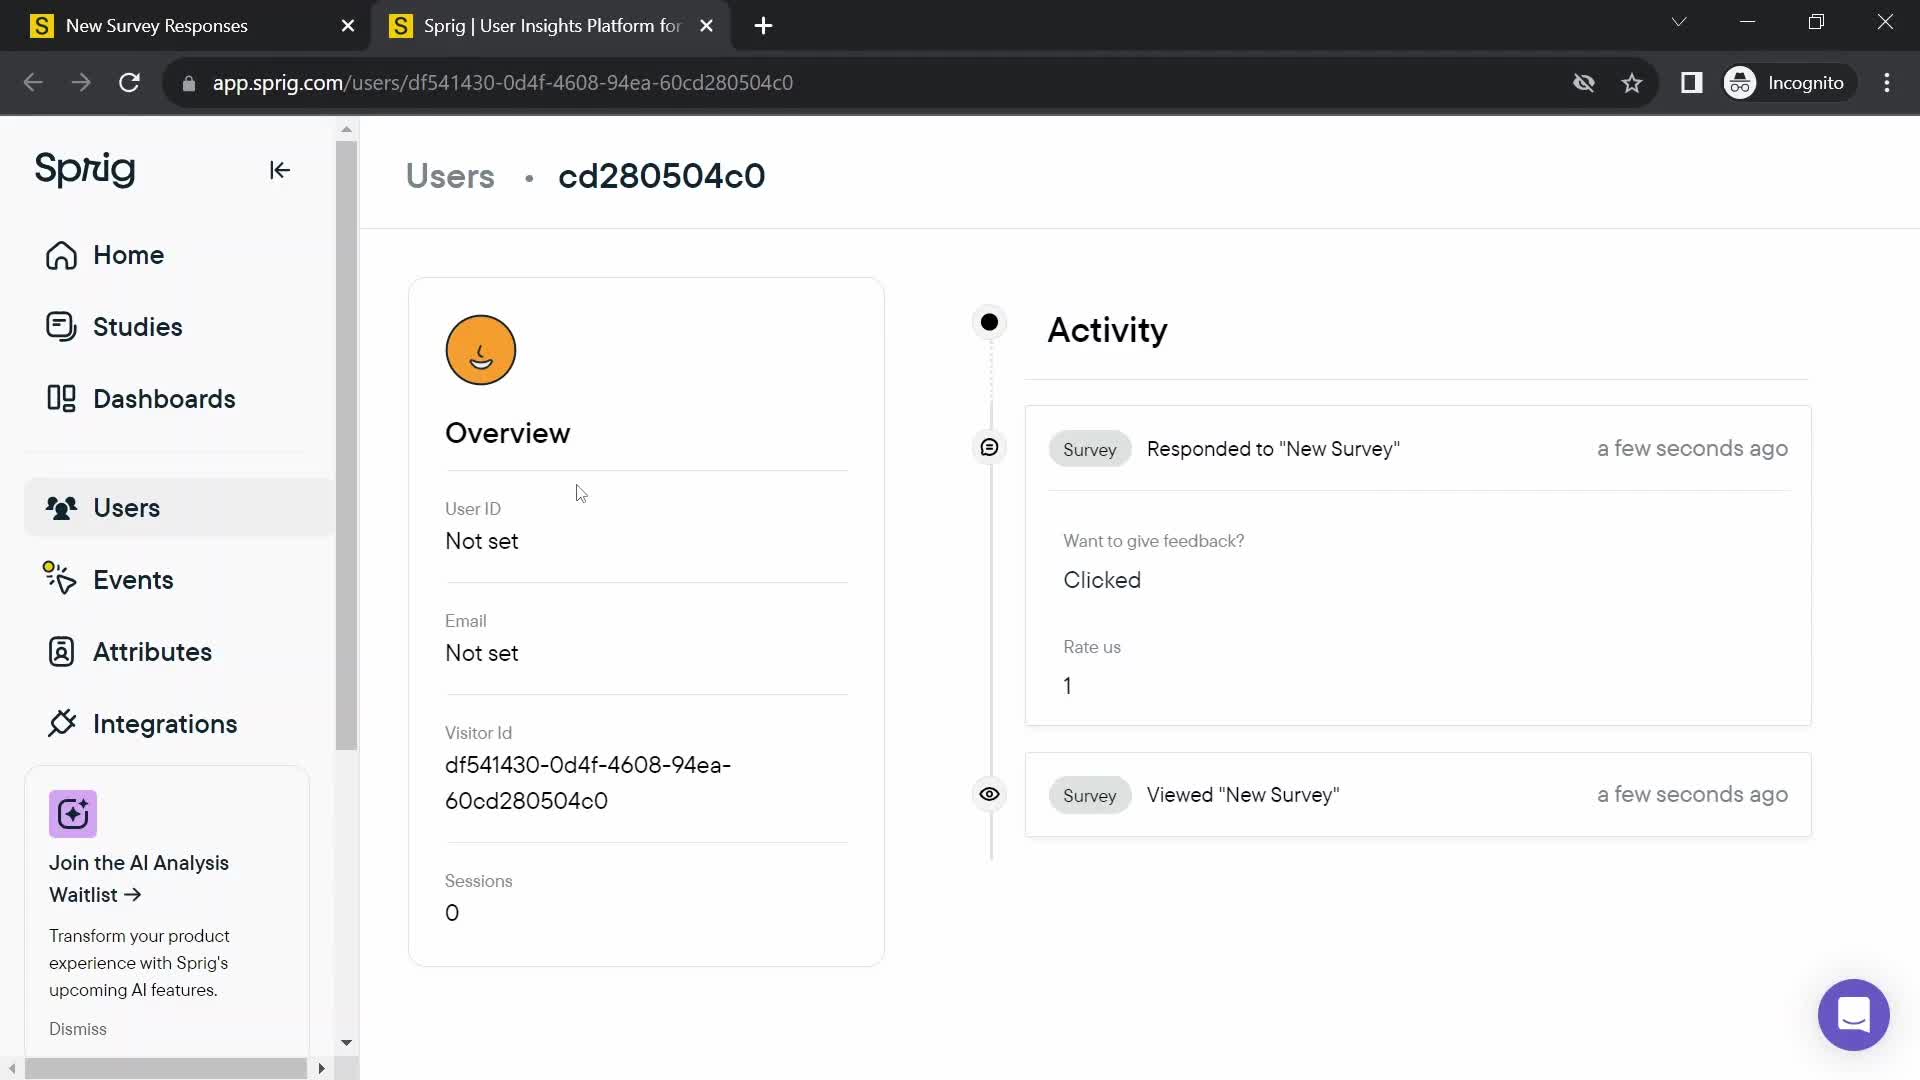Click the Sessions count value
This screenshot has height=1080, width=1920.
coord(452,913)
